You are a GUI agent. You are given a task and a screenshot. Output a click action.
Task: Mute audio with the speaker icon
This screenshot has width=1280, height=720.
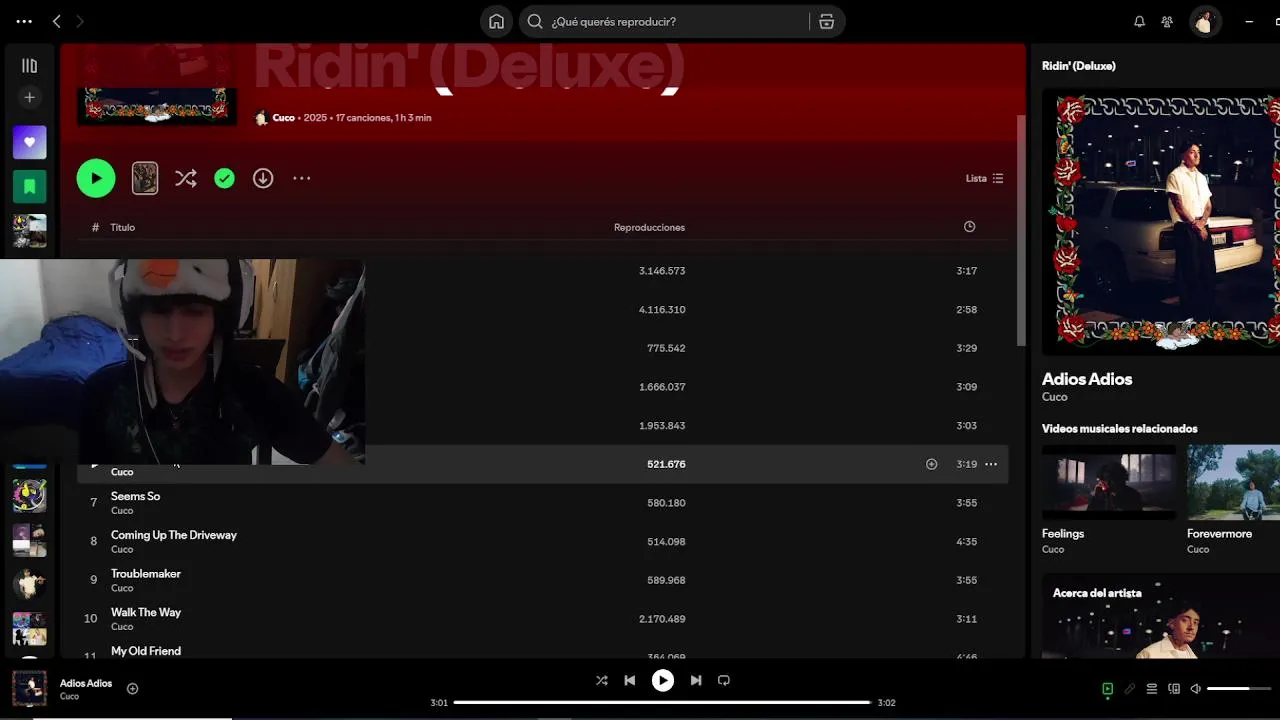coord(1195,689)
